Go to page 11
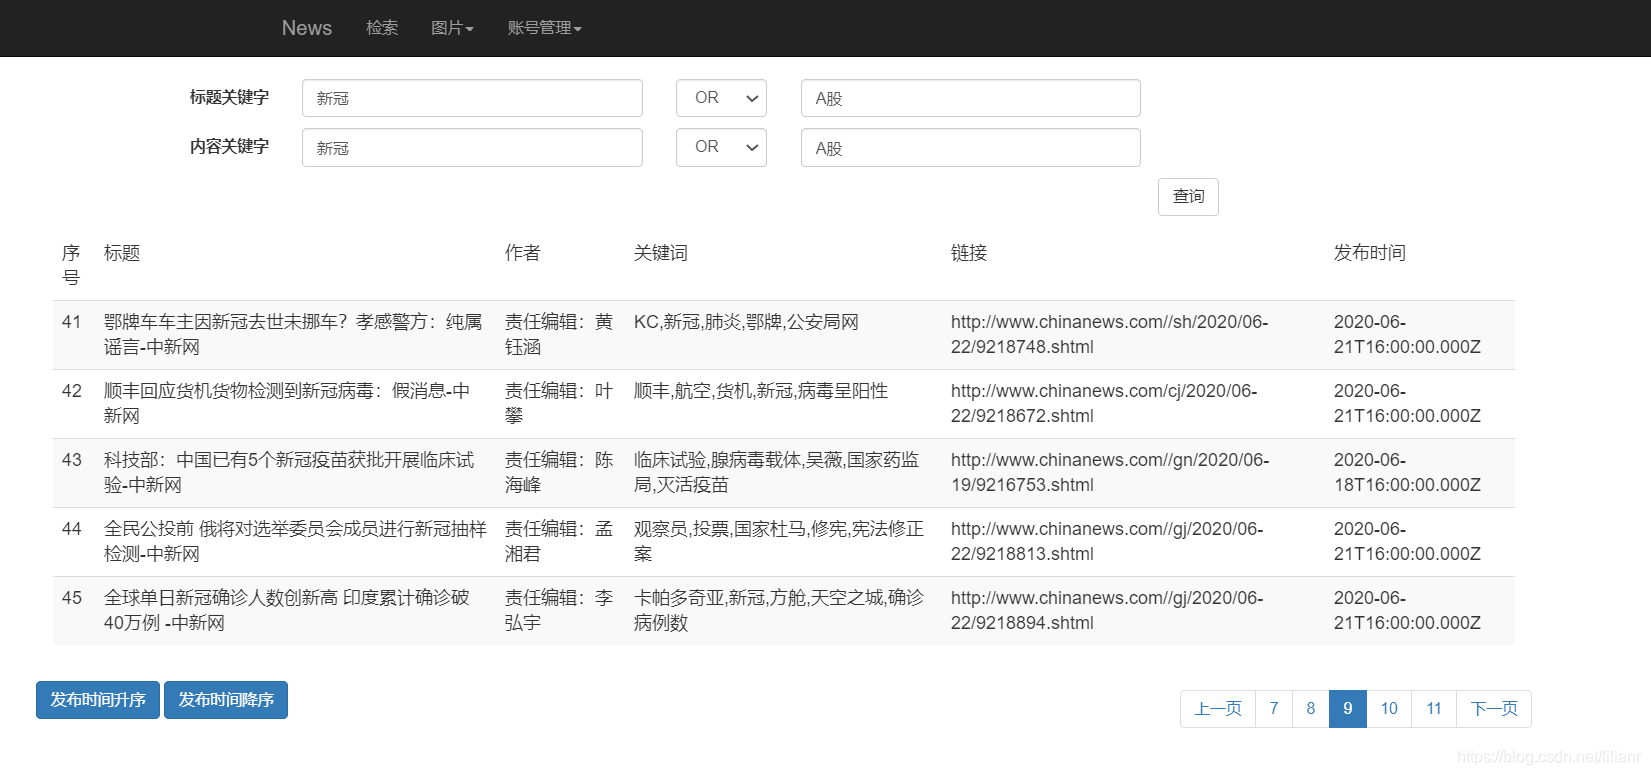This screenshot has height=775, width=1651. pyautogui.click(x=1434, y=709)
